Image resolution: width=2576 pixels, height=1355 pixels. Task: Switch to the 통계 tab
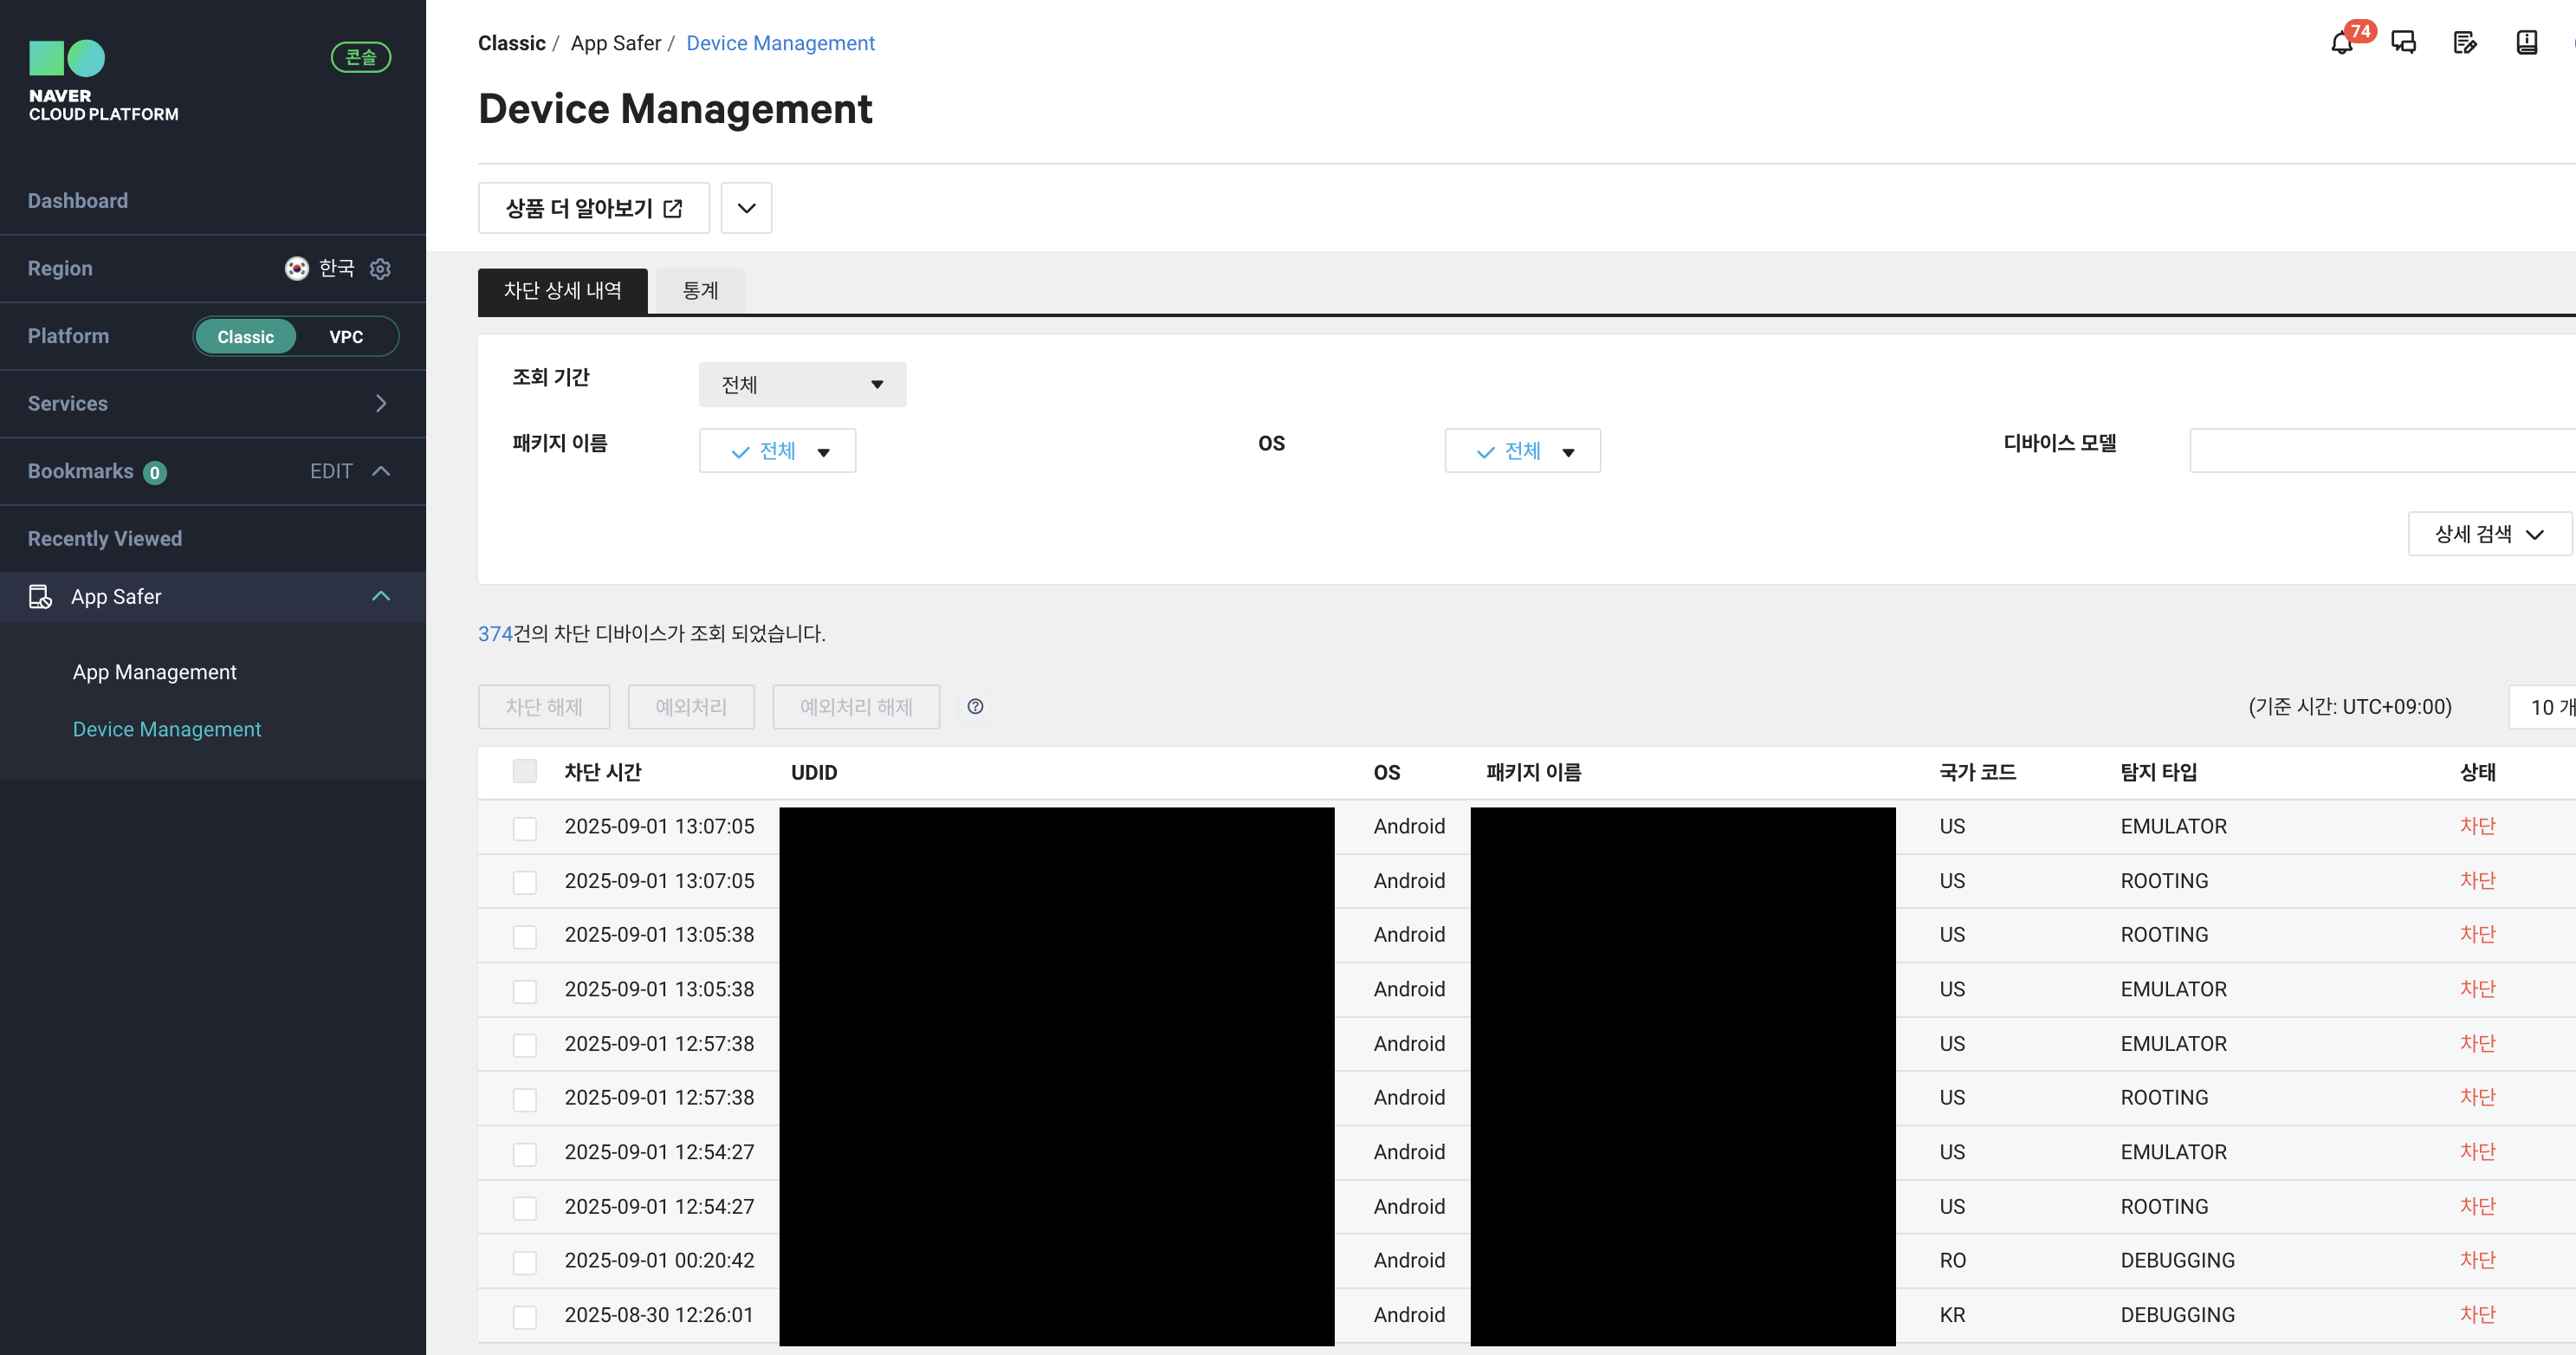pyautogui.click(x=700, y=291)
